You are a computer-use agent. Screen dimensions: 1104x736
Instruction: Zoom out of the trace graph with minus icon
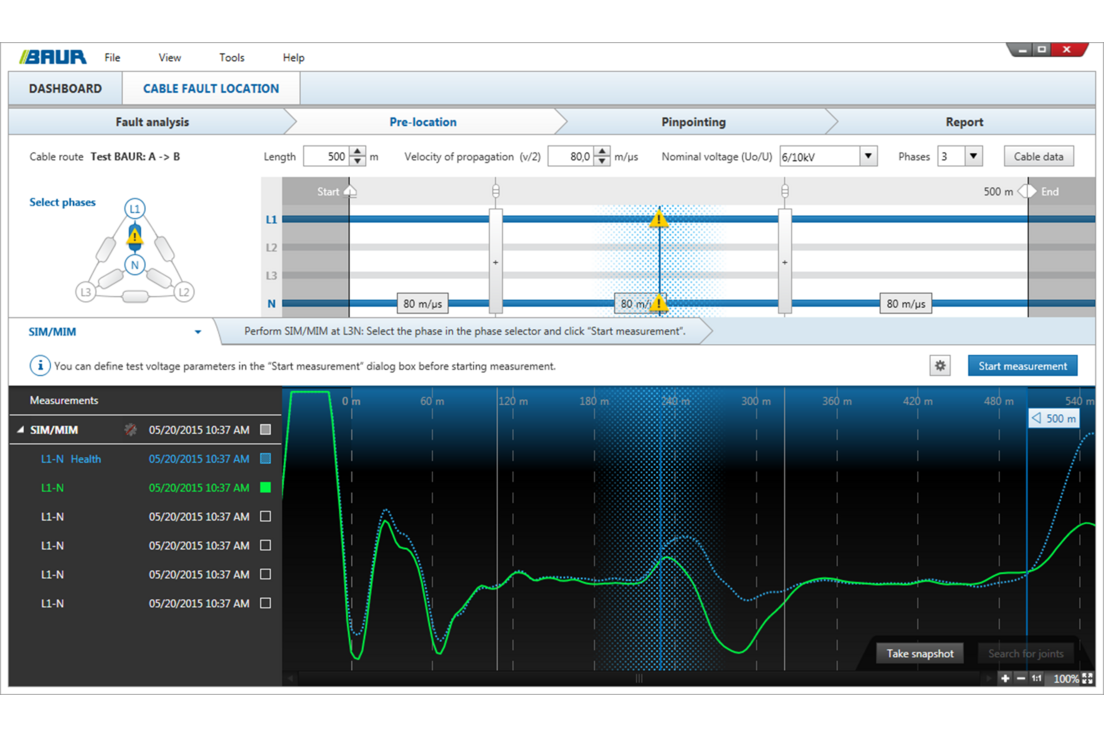pyautogui.click(x=1021, y=678)
